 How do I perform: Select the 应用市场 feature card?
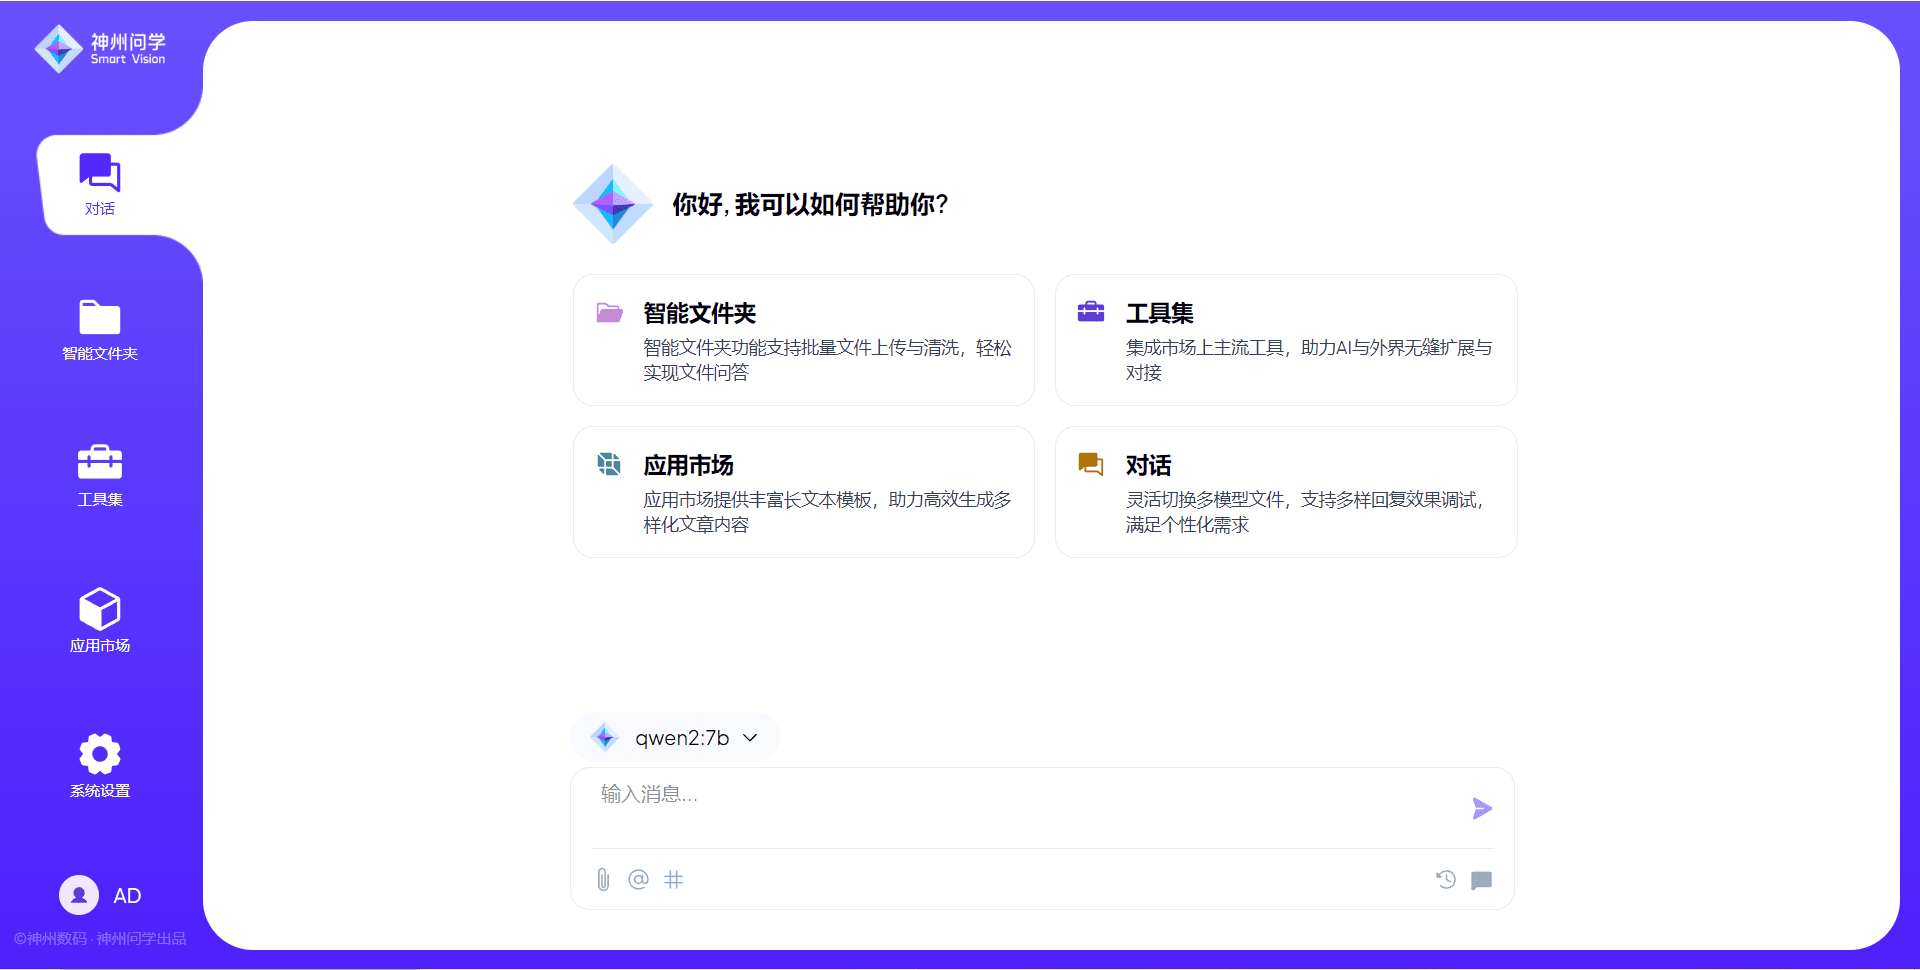(x=803, y=492)
